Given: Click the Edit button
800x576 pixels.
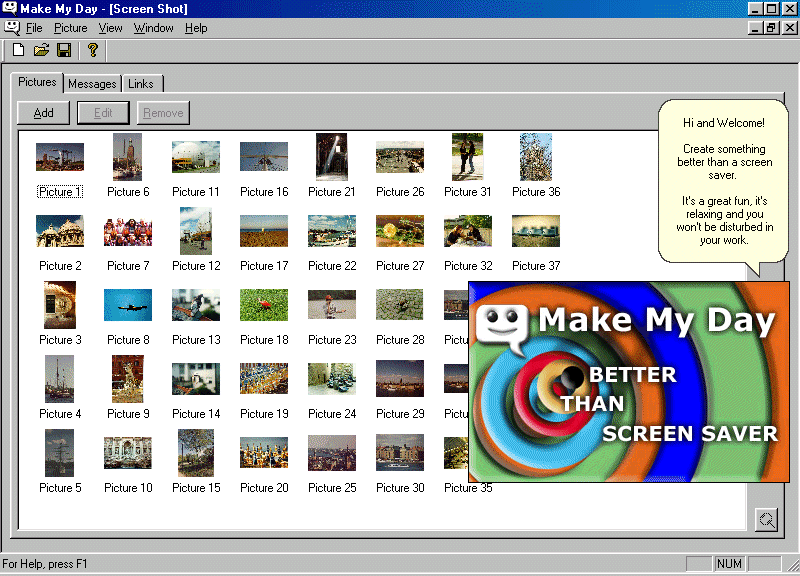Looking at the screenshot, I should 103,113.
